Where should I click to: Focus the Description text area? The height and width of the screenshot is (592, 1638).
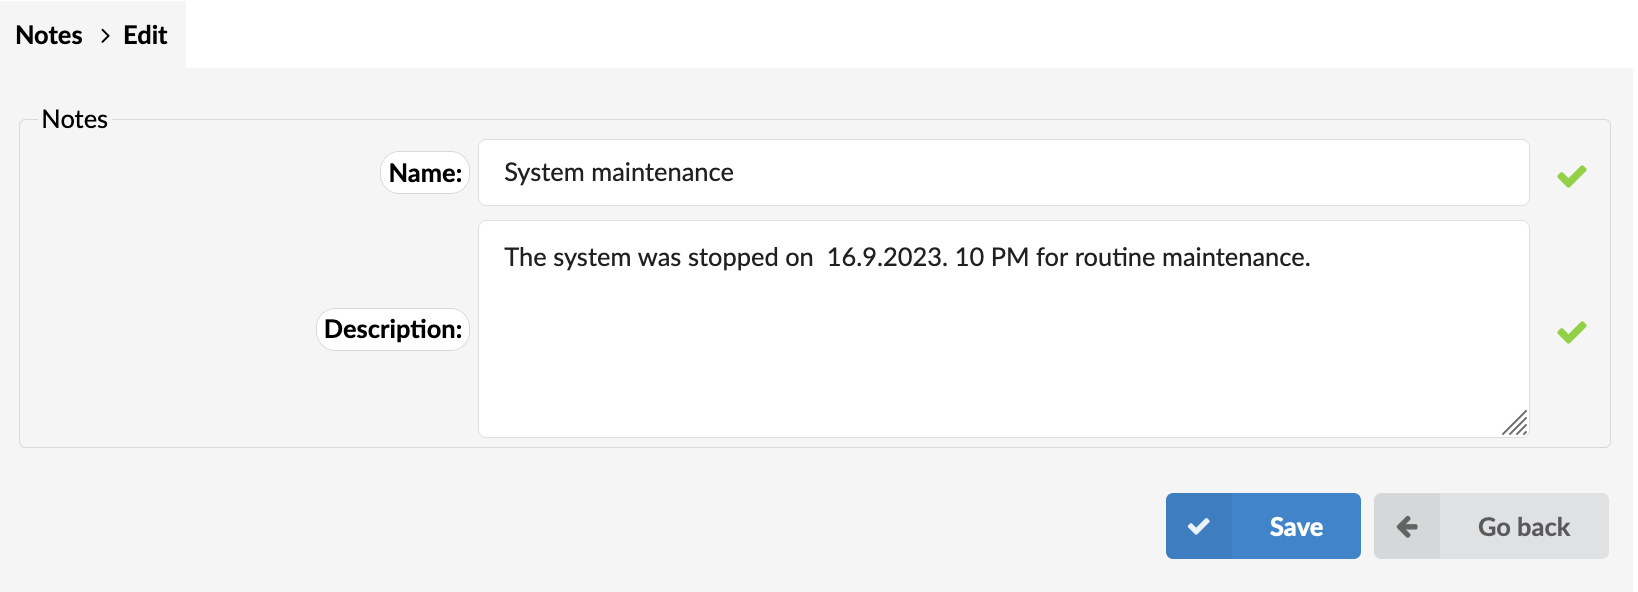pyautogui.click(x=1004, y=329)
